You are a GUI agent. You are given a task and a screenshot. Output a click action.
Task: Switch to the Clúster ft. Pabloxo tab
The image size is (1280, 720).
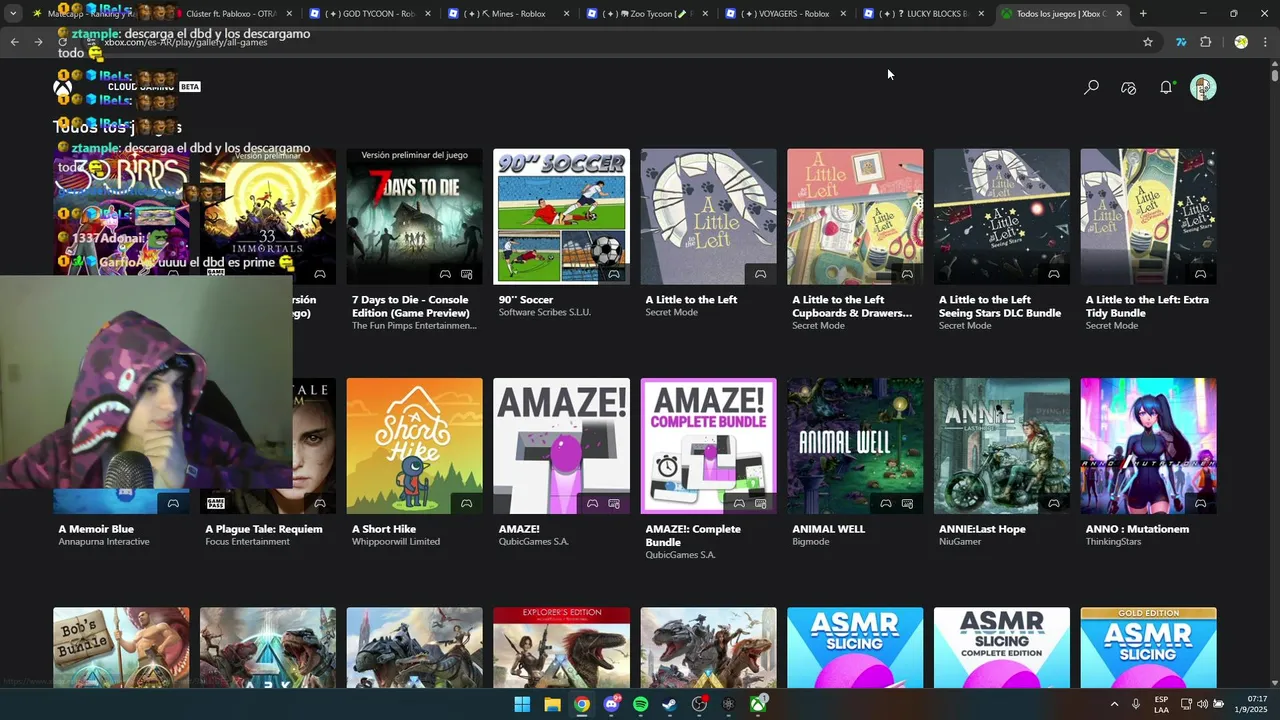(x=230, y=14)
